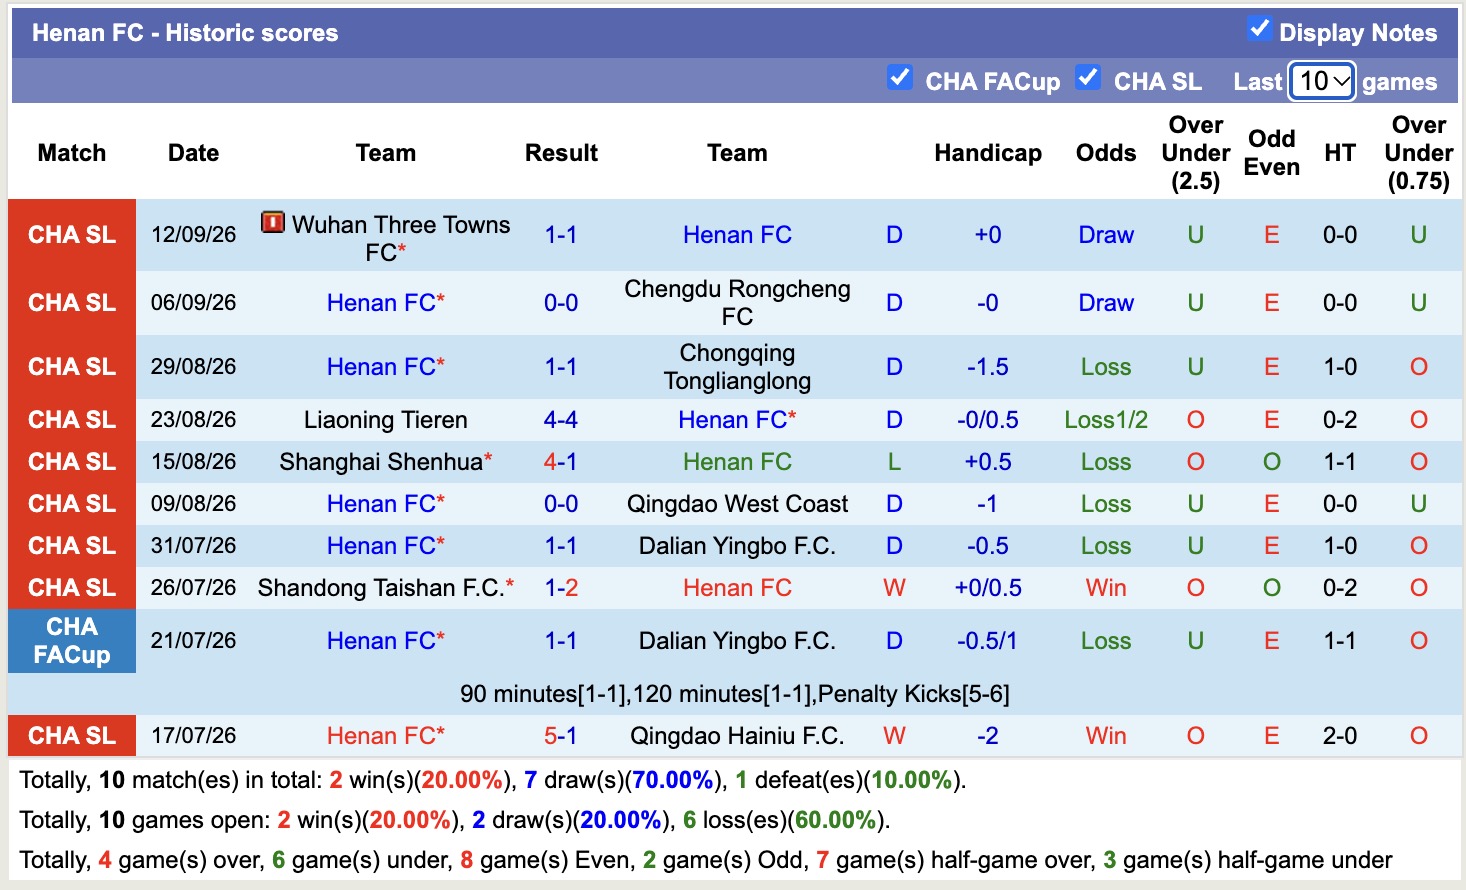Click the -2 handicap value

click(x=988, y=736)
